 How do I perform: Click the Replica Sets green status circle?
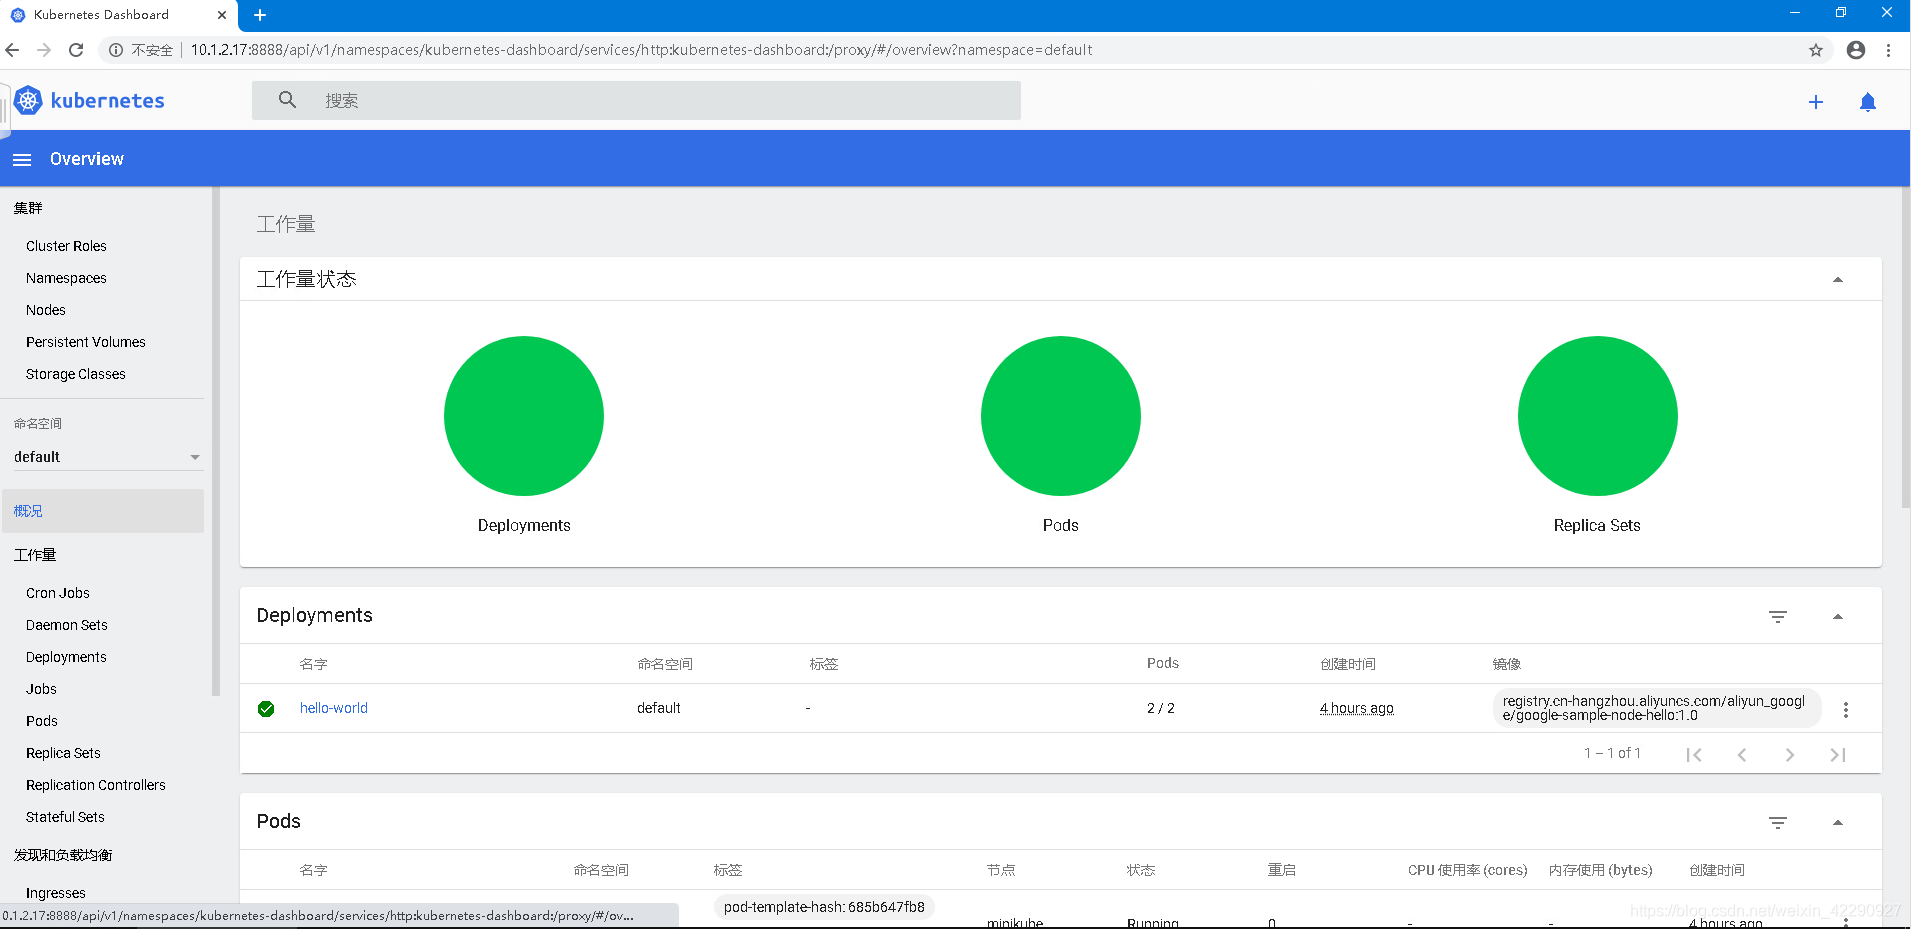pyautogui.click(x=1598, y=416)
